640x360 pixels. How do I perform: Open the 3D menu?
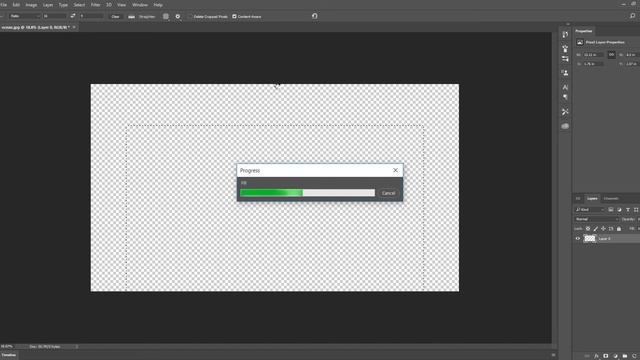tap(109, 5)
